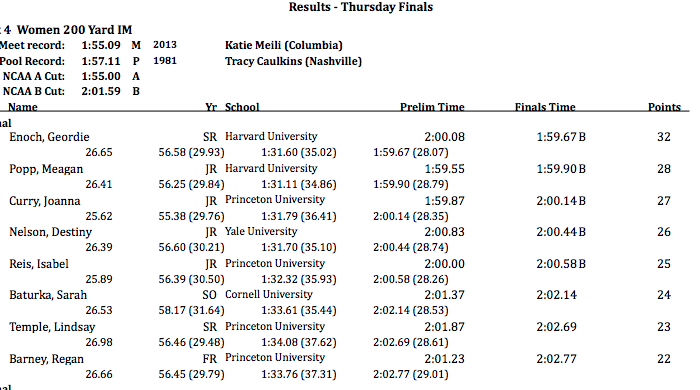Image resolution: width=700 pixels, height=390 pixels.
Task: Click Cornell University in Baturka's row
Action: coord(269,295)
